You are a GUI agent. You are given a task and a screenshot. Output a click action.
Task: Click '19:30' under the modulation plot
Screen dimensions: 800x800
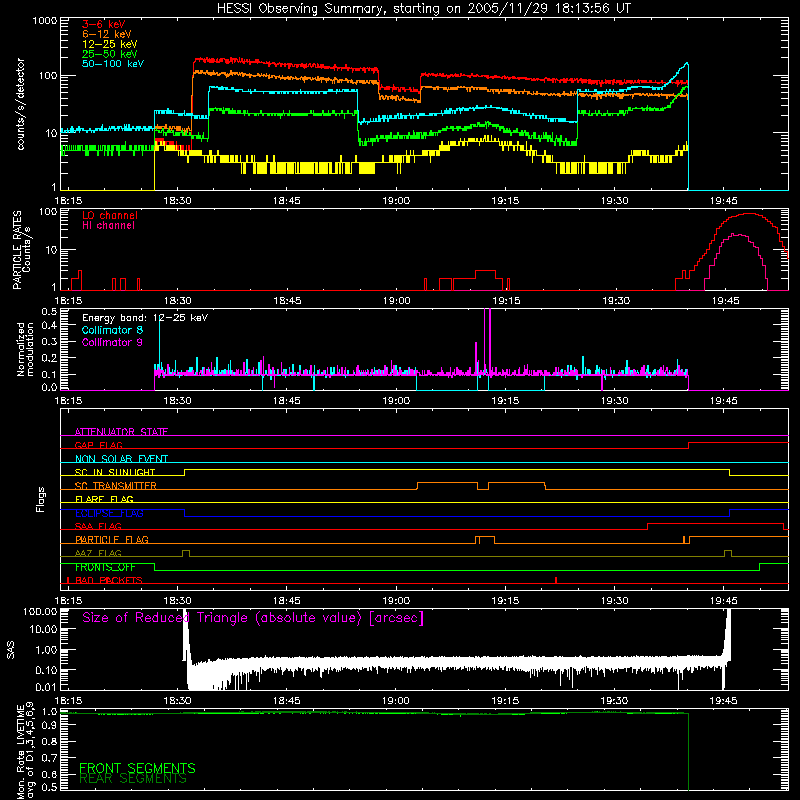(x=614, y=401)
